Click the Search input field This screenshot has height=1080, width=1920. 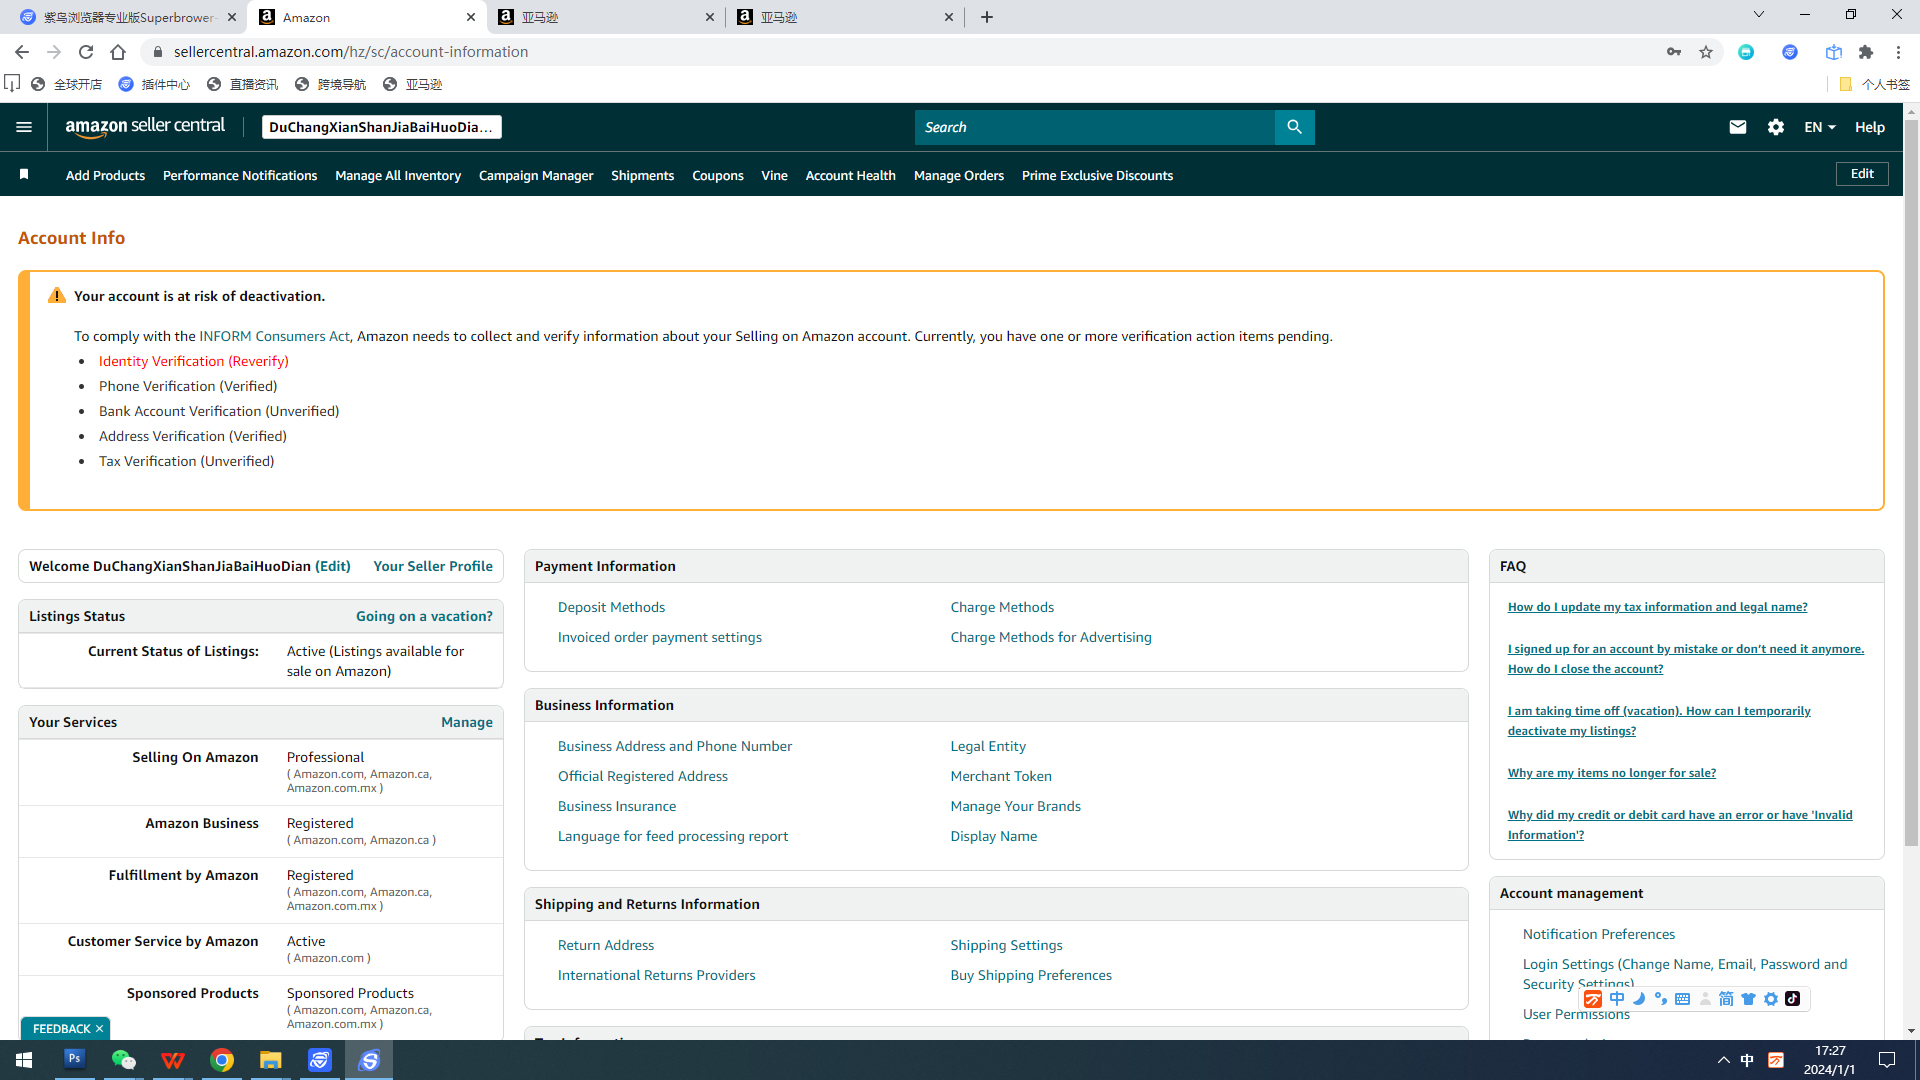pos(1094,127)
